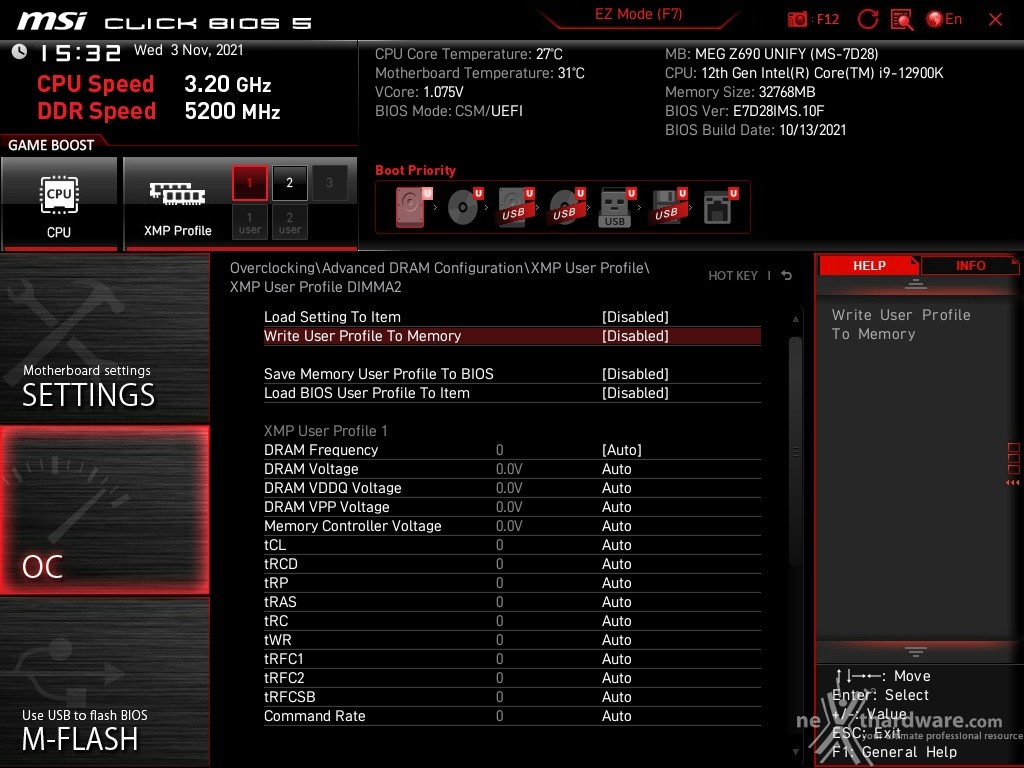
Task: Edit the tRC timing value
Action: tap(512, 620)
